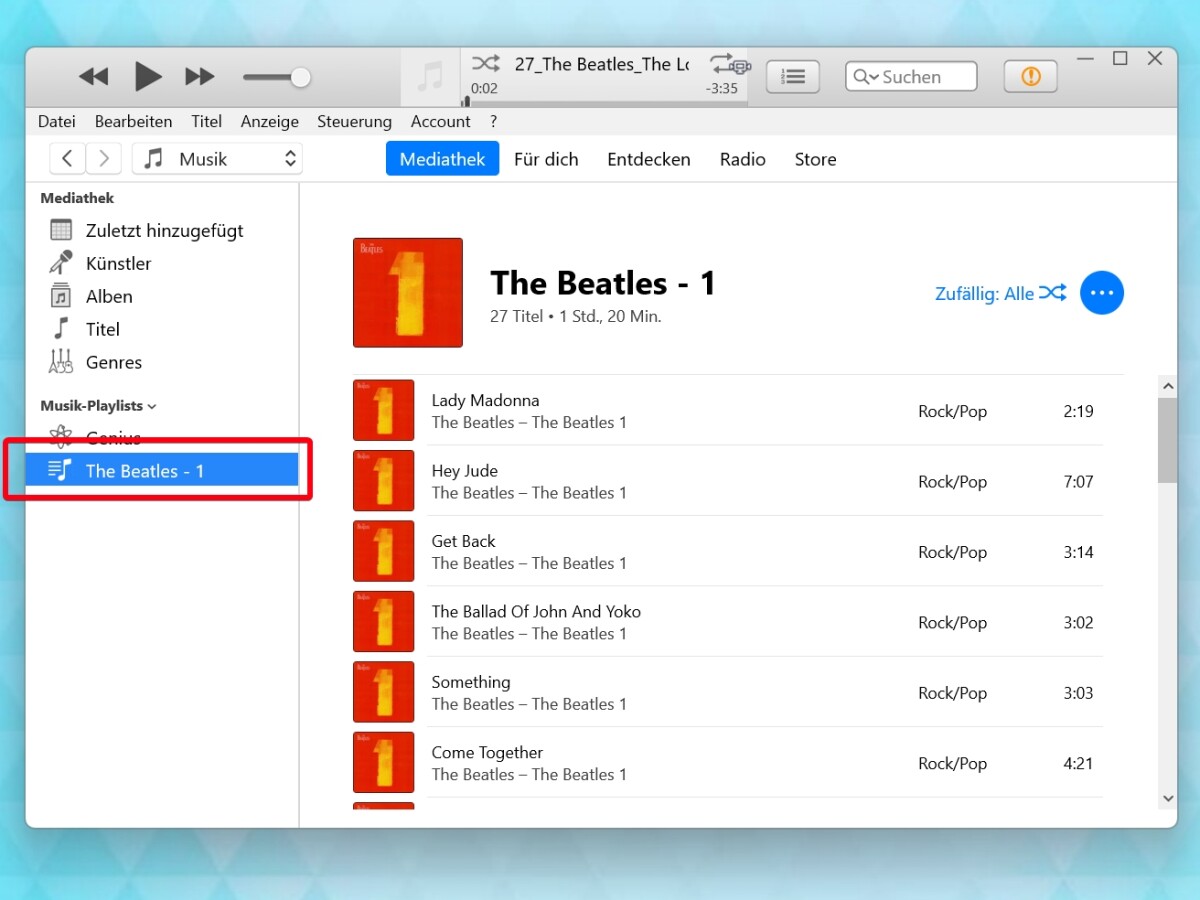
Task: Select the Come Together song title
Action: [x=487, y=753]
